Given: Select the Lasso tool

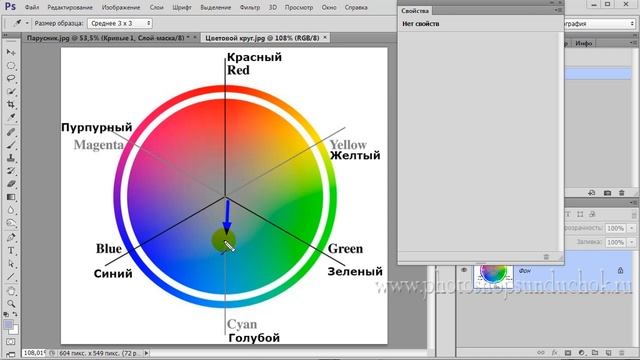Looking at the screenshot, I should pyautogui.click(x=11, y=78).
